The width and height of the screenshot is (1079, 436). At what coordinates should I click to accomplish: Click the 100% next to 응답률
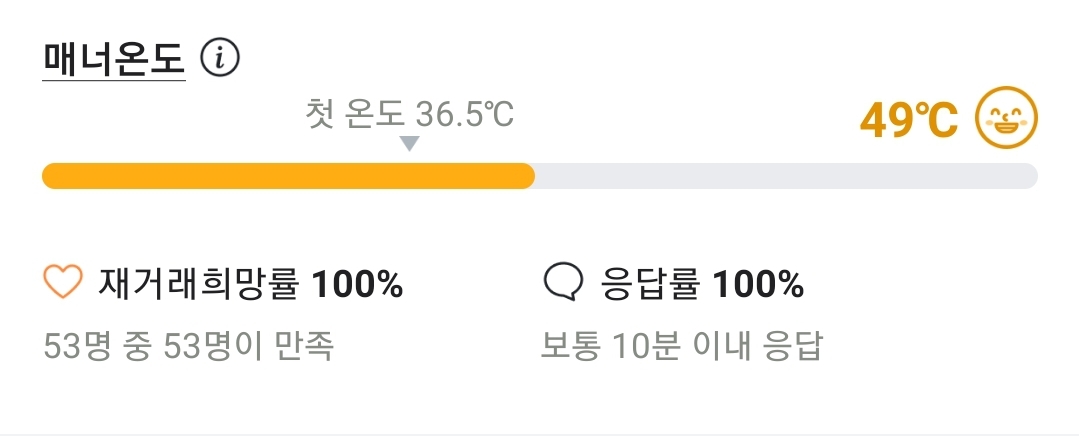758,283
